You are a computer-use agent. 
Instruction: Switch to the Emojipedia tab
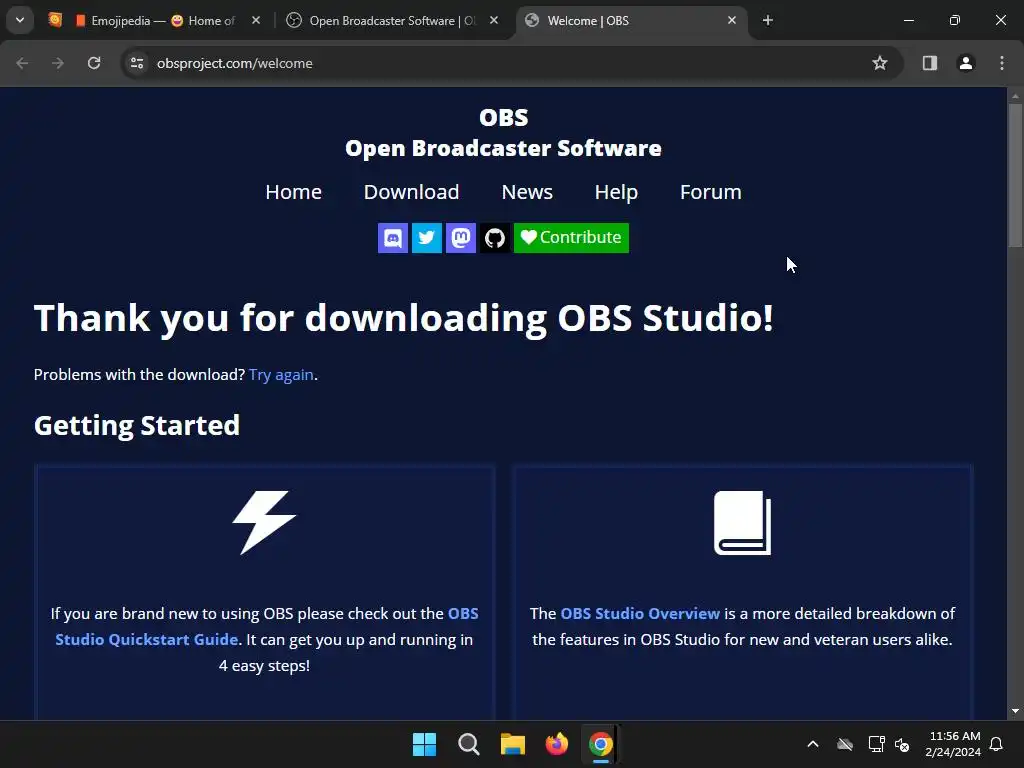155,21
